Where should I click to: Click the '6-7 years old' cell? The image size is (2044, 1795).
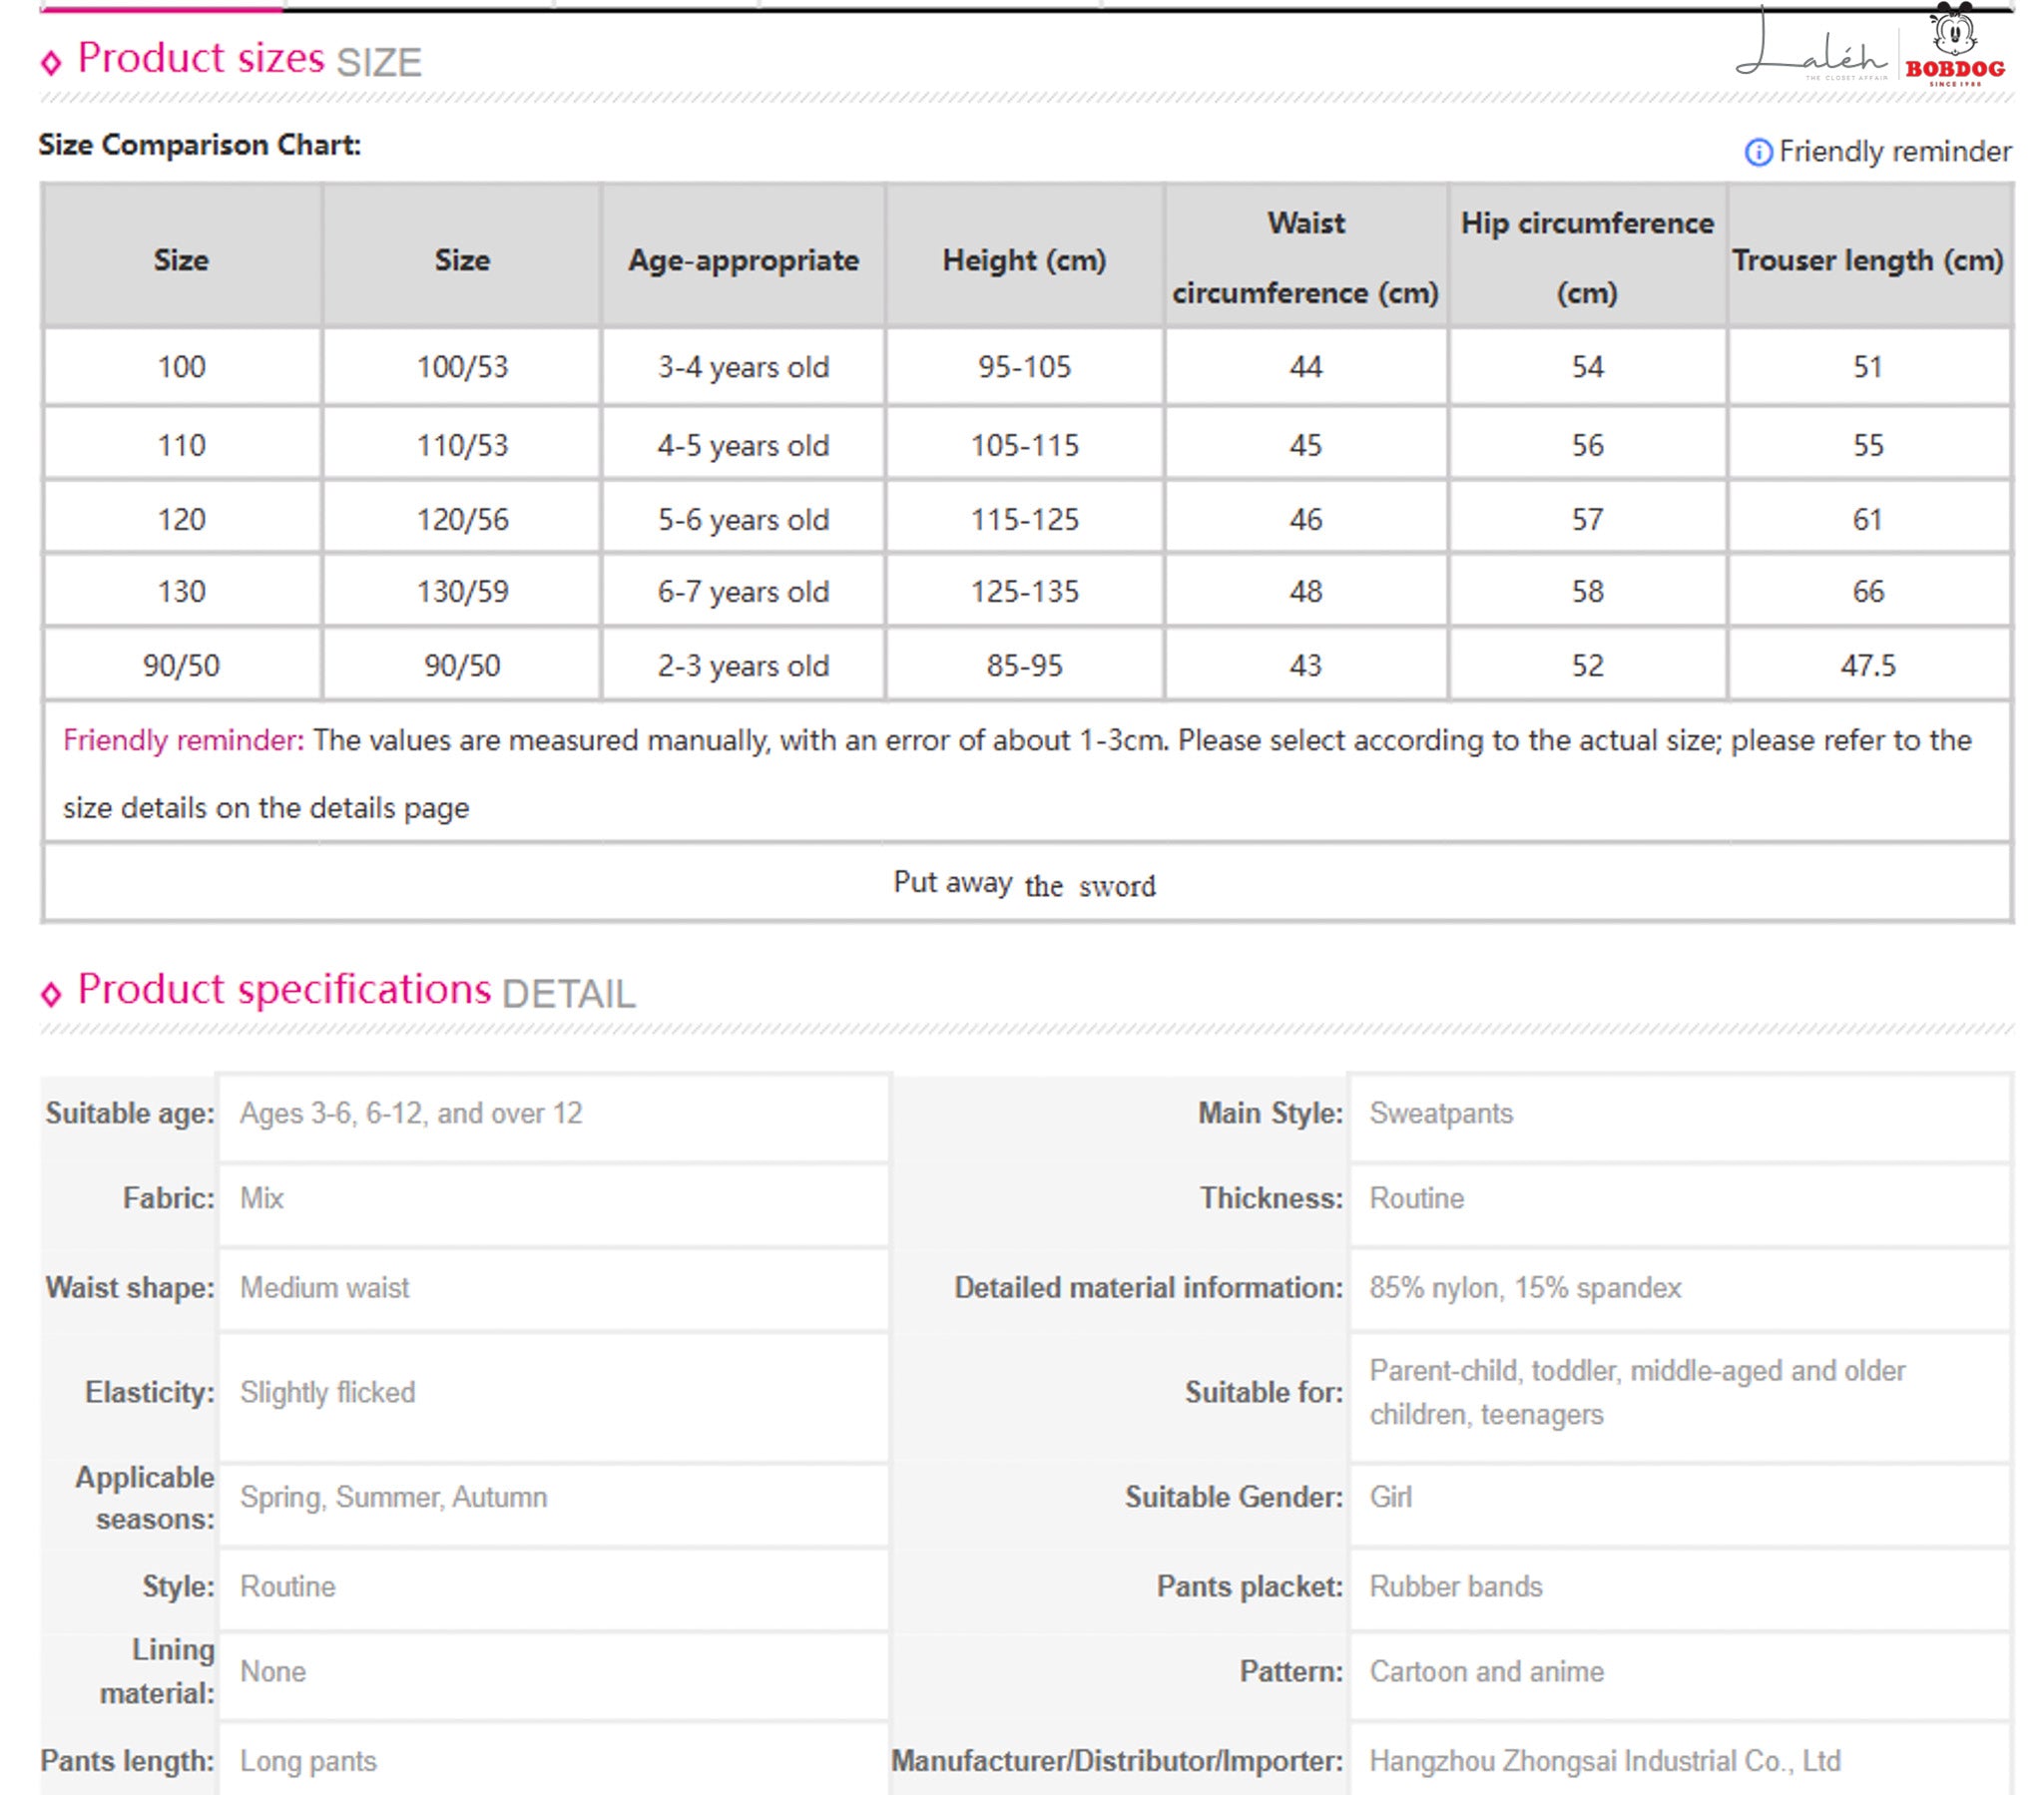(743, 591)
